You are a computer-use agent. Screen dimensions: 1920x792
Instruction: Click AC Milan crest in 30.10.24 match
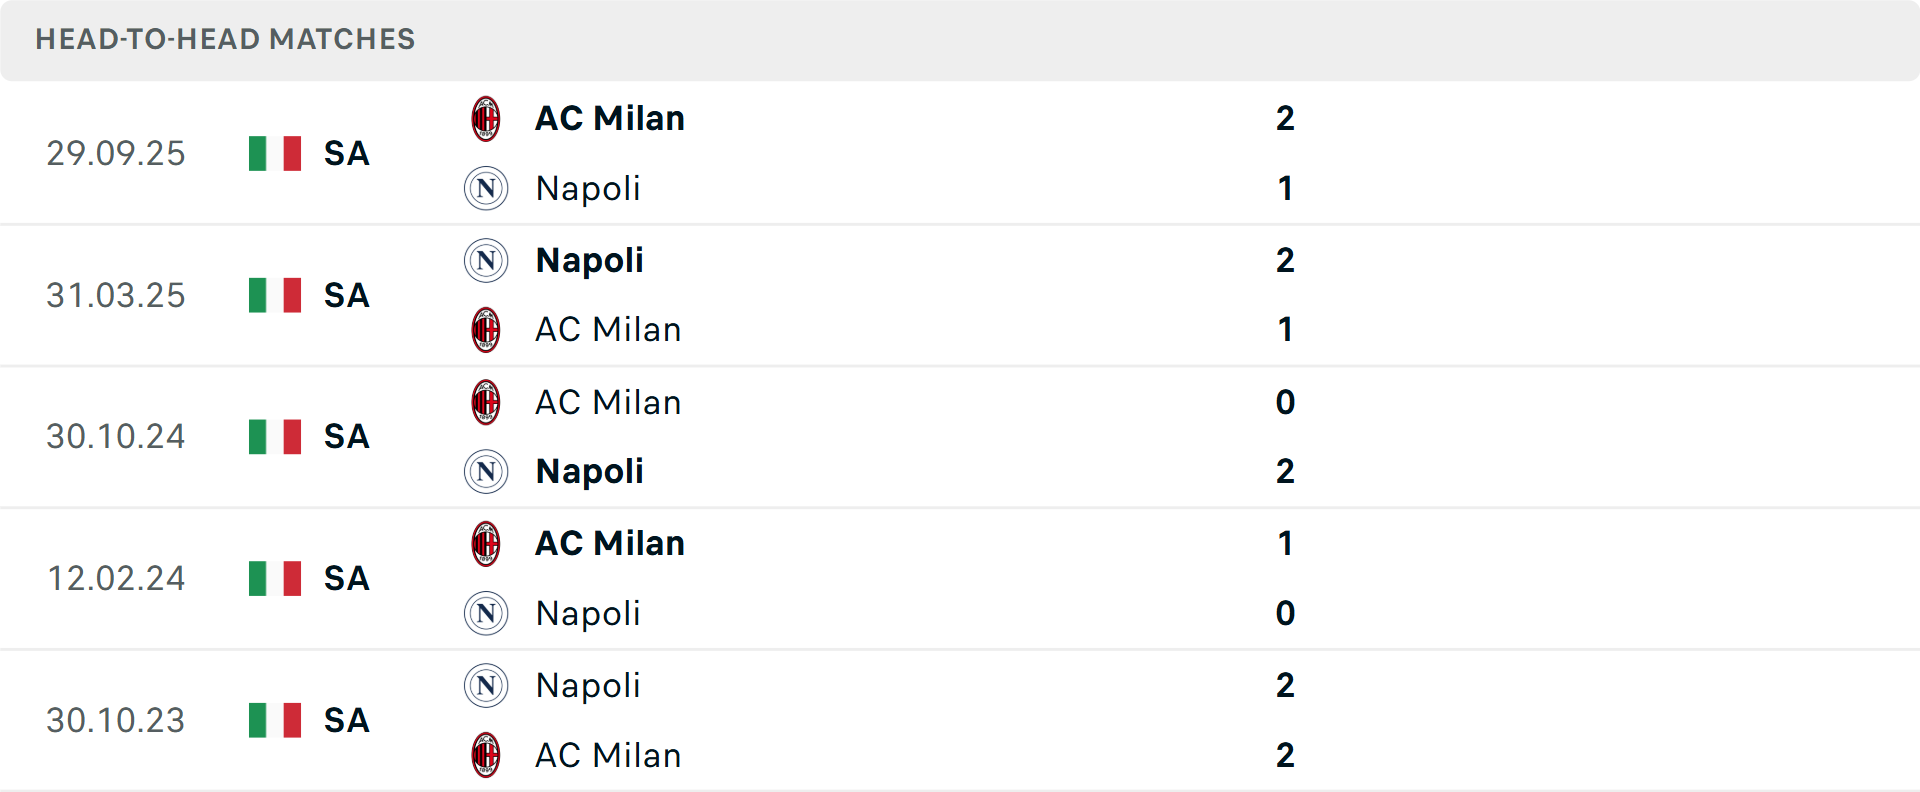pos(486,402)
